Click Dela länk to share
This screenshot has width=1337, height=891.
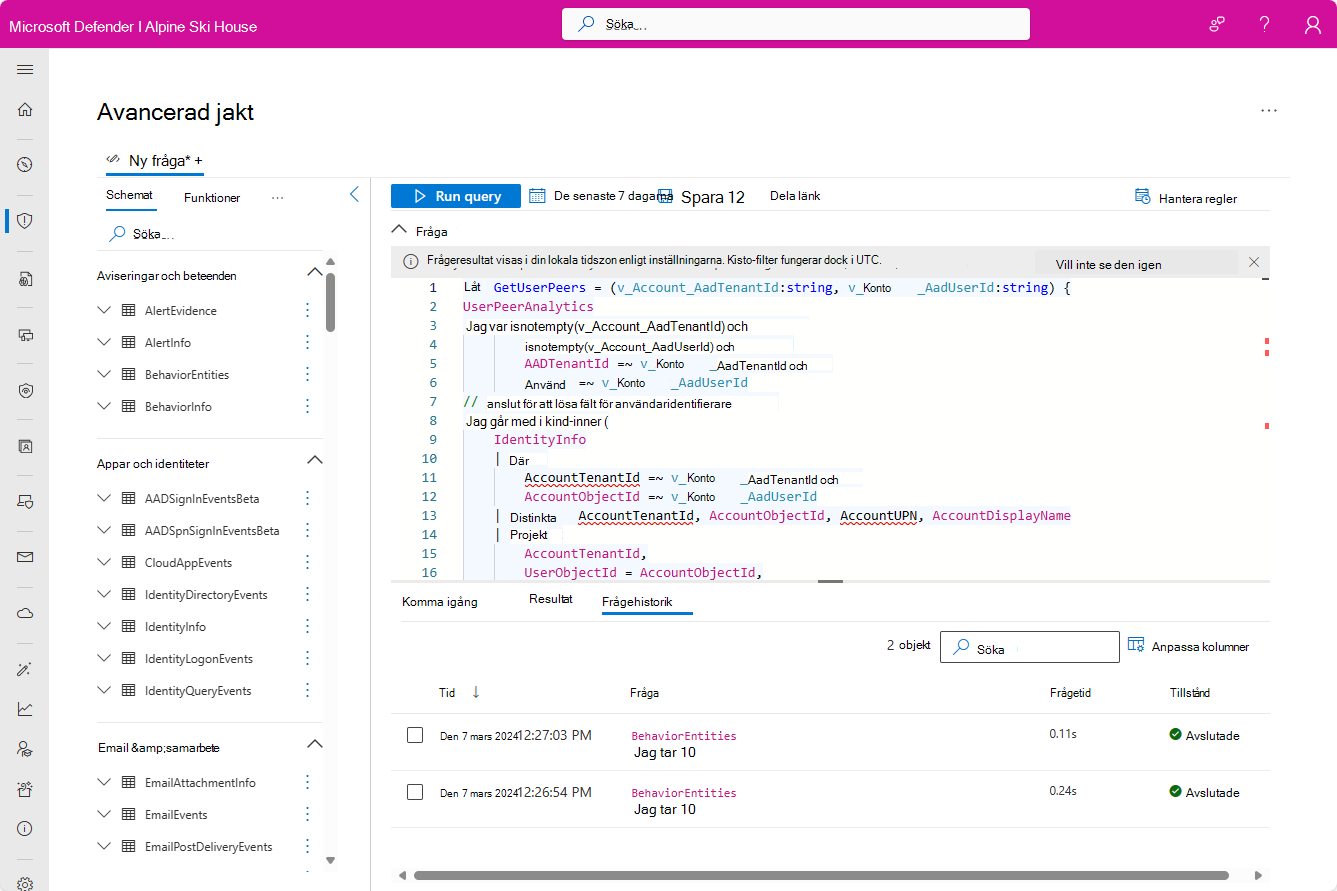(x=795, y=196)
